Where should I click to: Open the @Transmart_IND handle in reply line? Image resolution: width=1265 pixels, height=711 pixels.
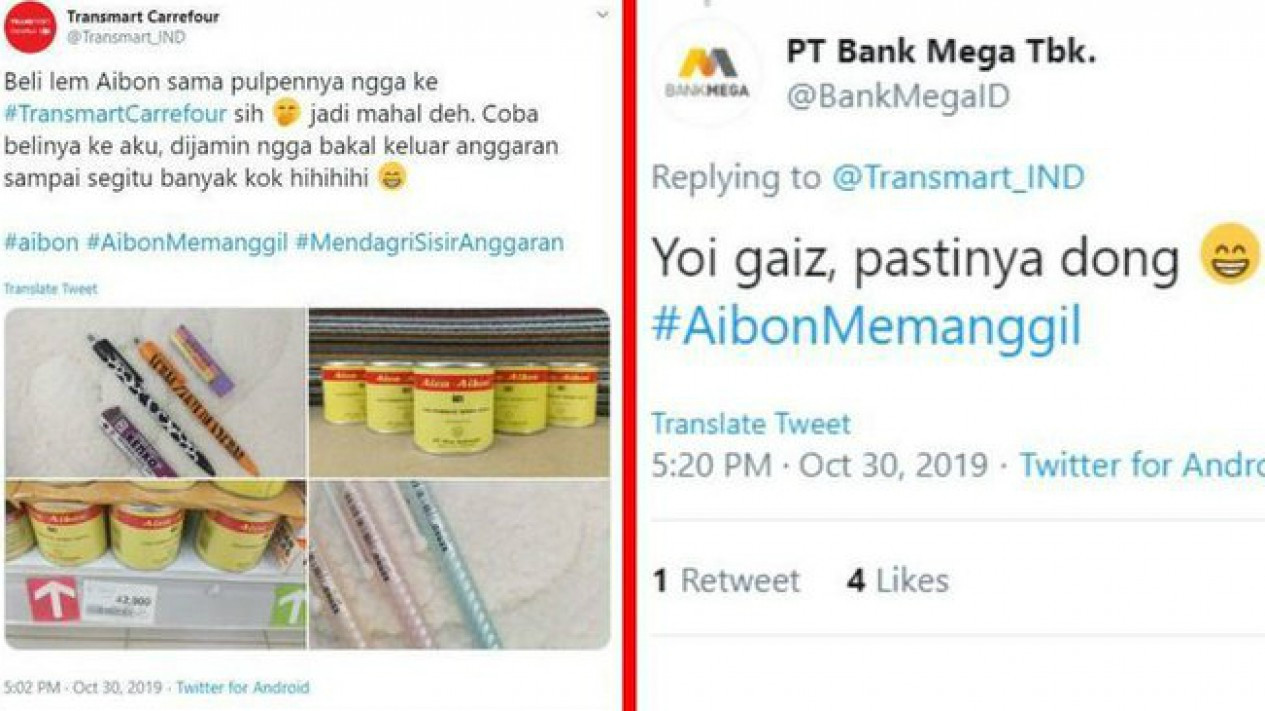click(x=958, y=177)
